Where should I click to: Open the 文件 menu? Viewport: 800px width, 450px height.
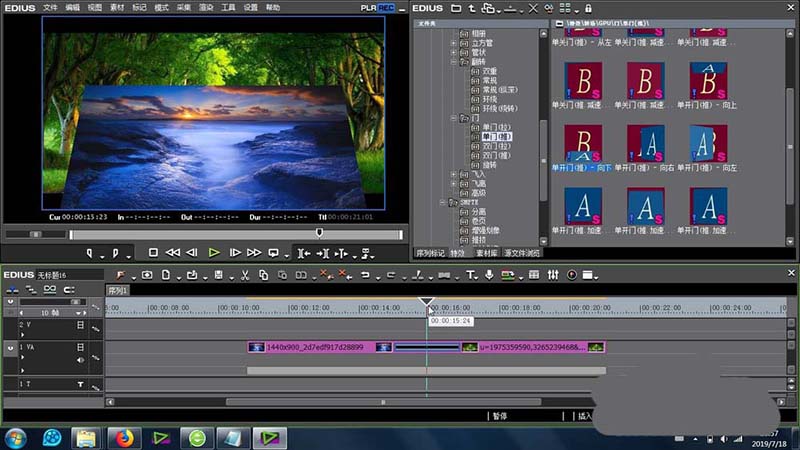coord(50,7)
